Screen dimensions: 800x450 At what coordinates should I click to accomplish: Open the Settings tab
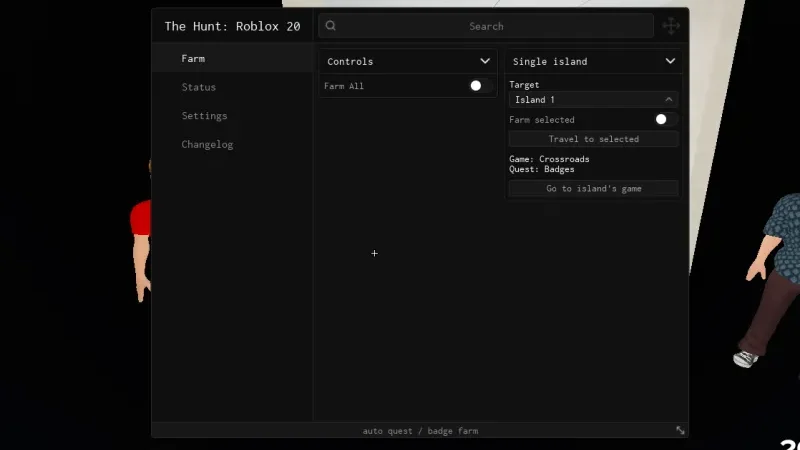[233, 116]
